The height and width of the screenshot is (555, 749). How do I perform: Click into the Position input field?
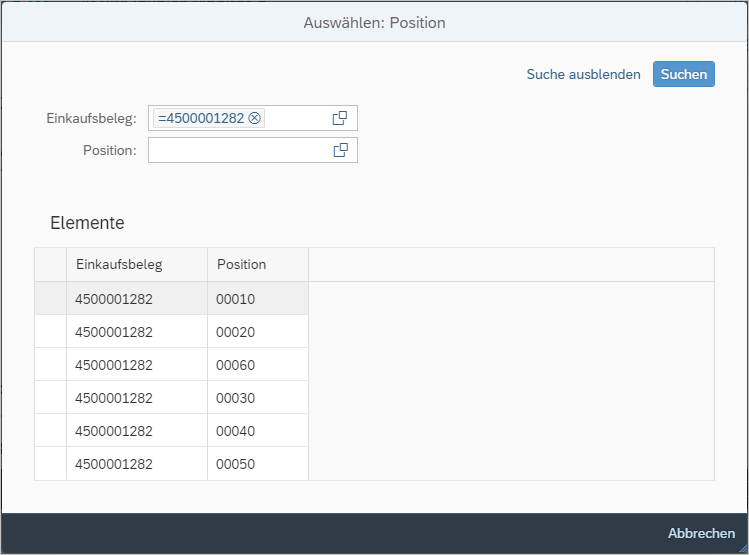238,150
